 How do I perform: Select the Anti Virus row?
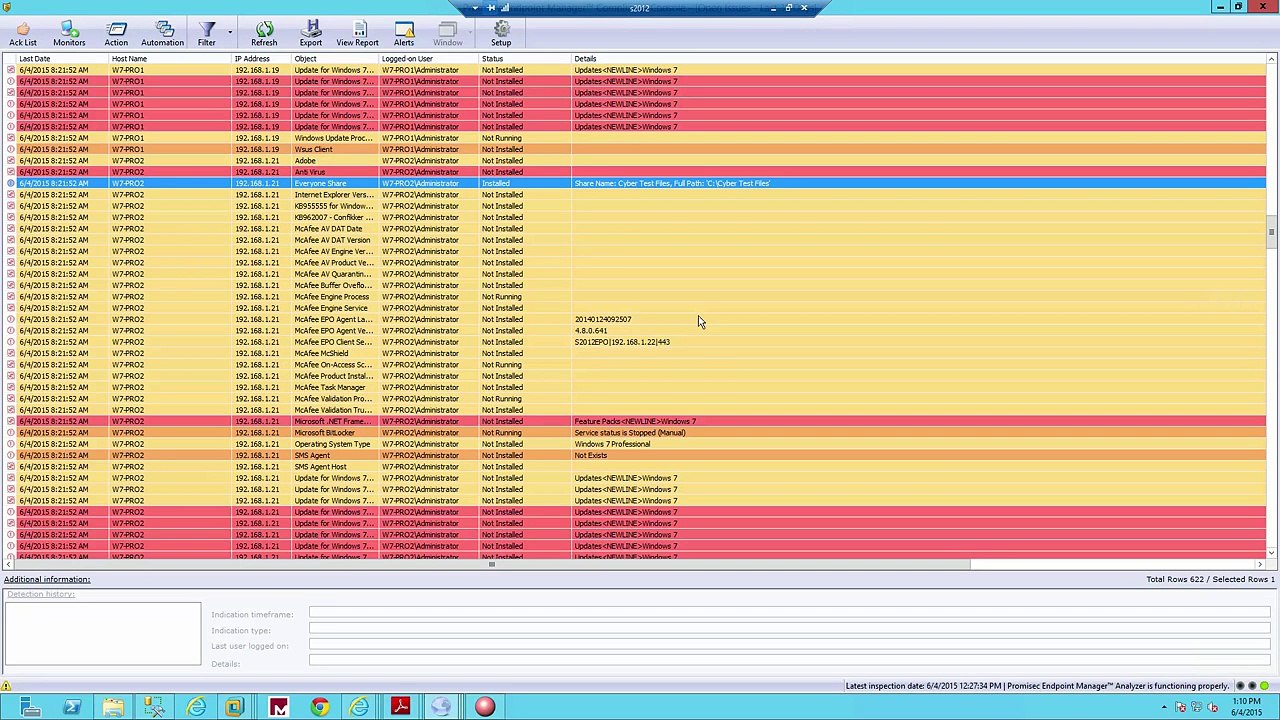[636, 172]
